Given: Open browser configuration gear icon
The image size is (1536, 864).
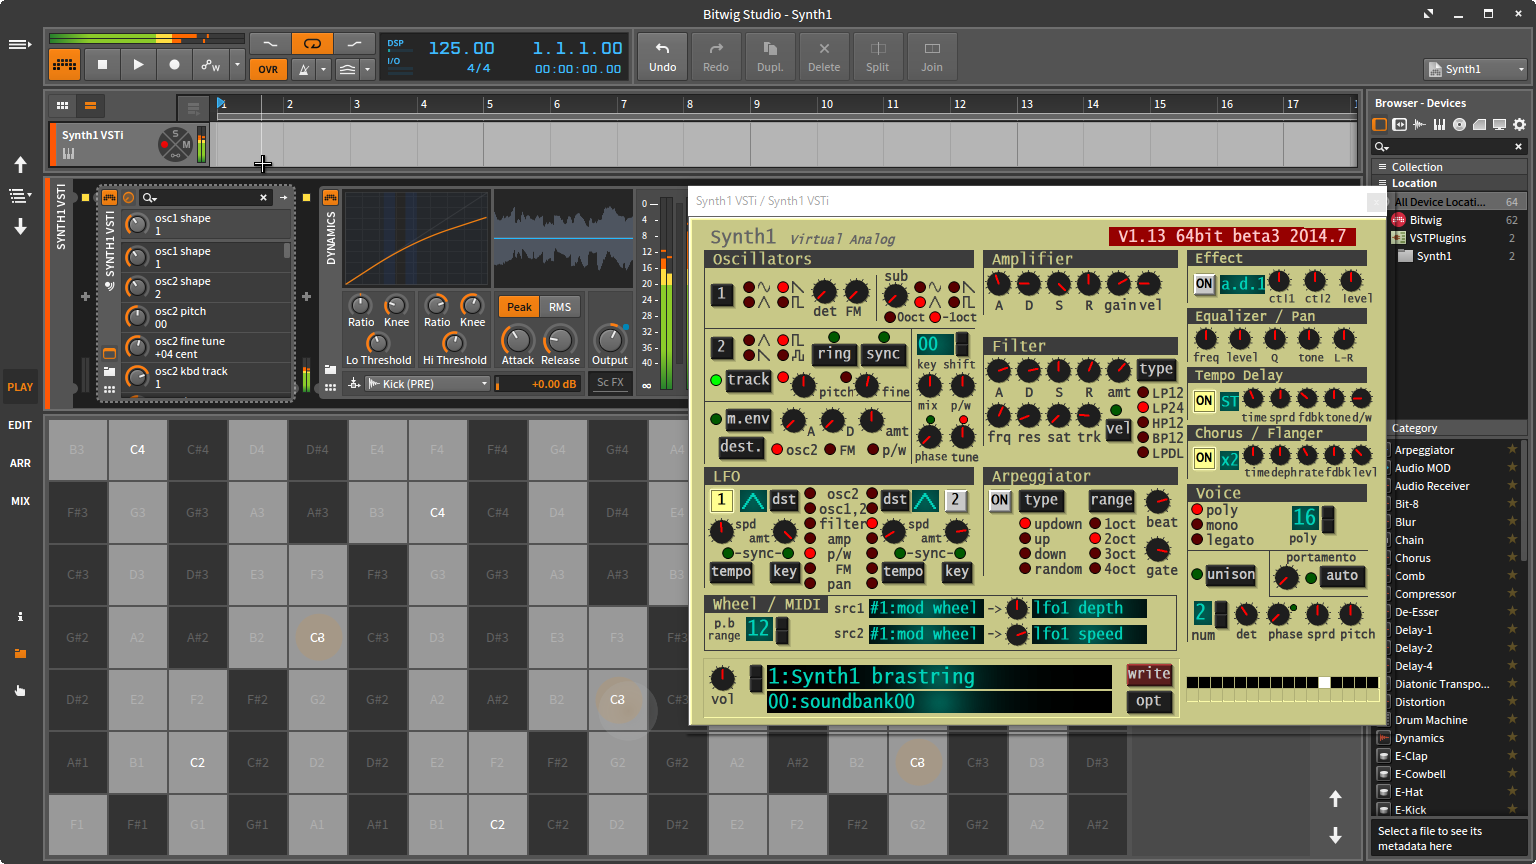Looking at the screenshot, I should 1519,125.
